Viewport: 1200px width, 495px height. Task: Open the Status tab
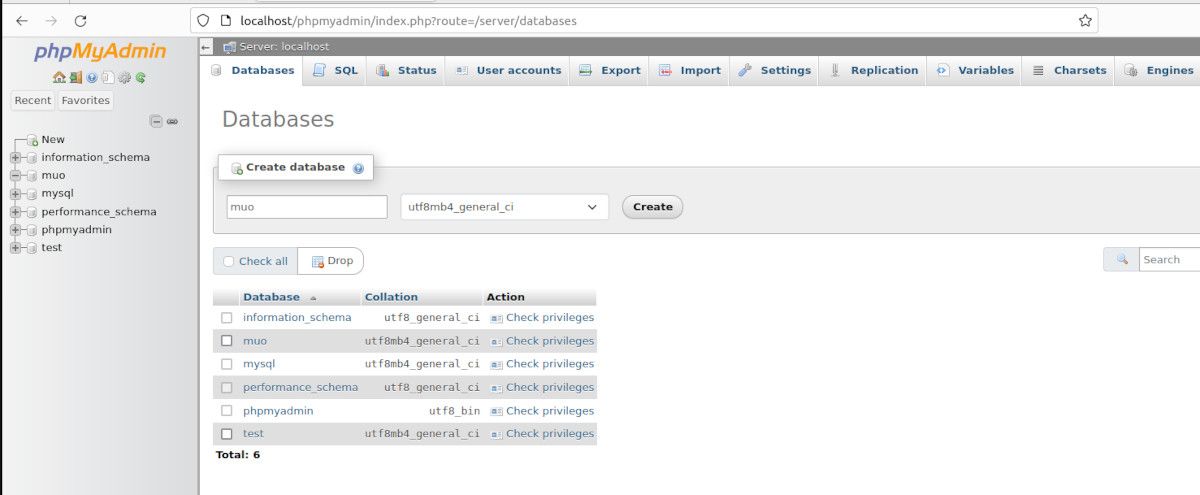[x=406, y=70]
